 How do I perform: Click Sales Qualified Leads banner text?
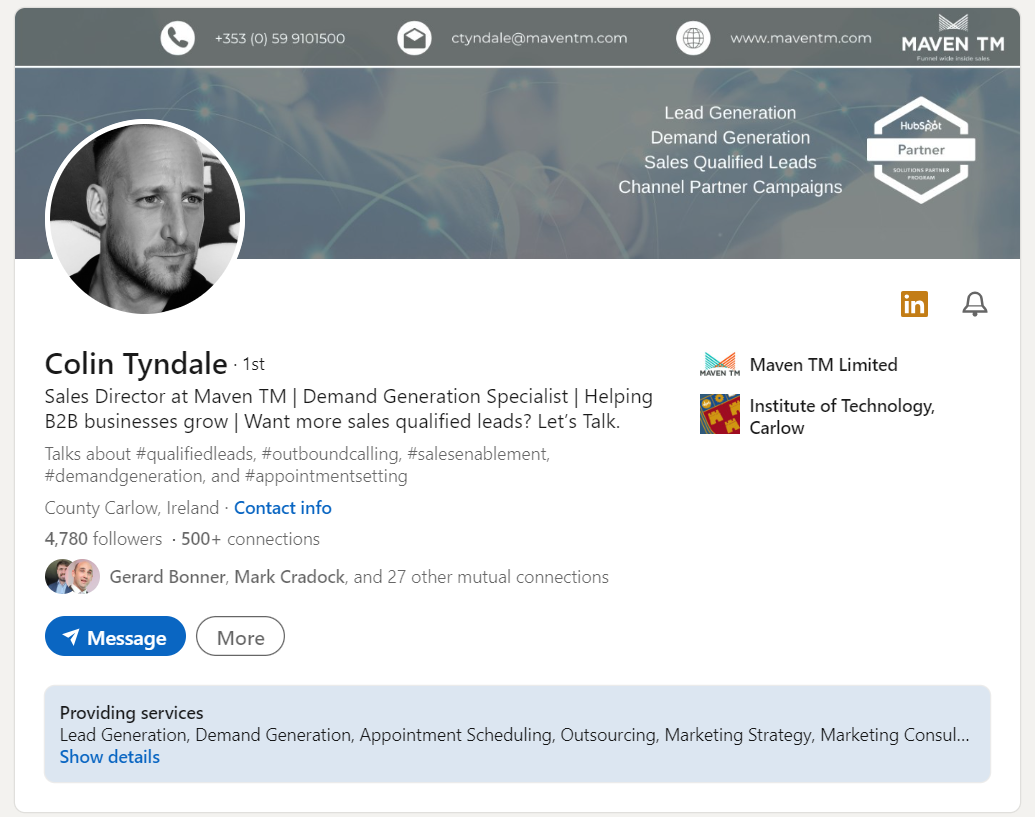pos(730,162)
